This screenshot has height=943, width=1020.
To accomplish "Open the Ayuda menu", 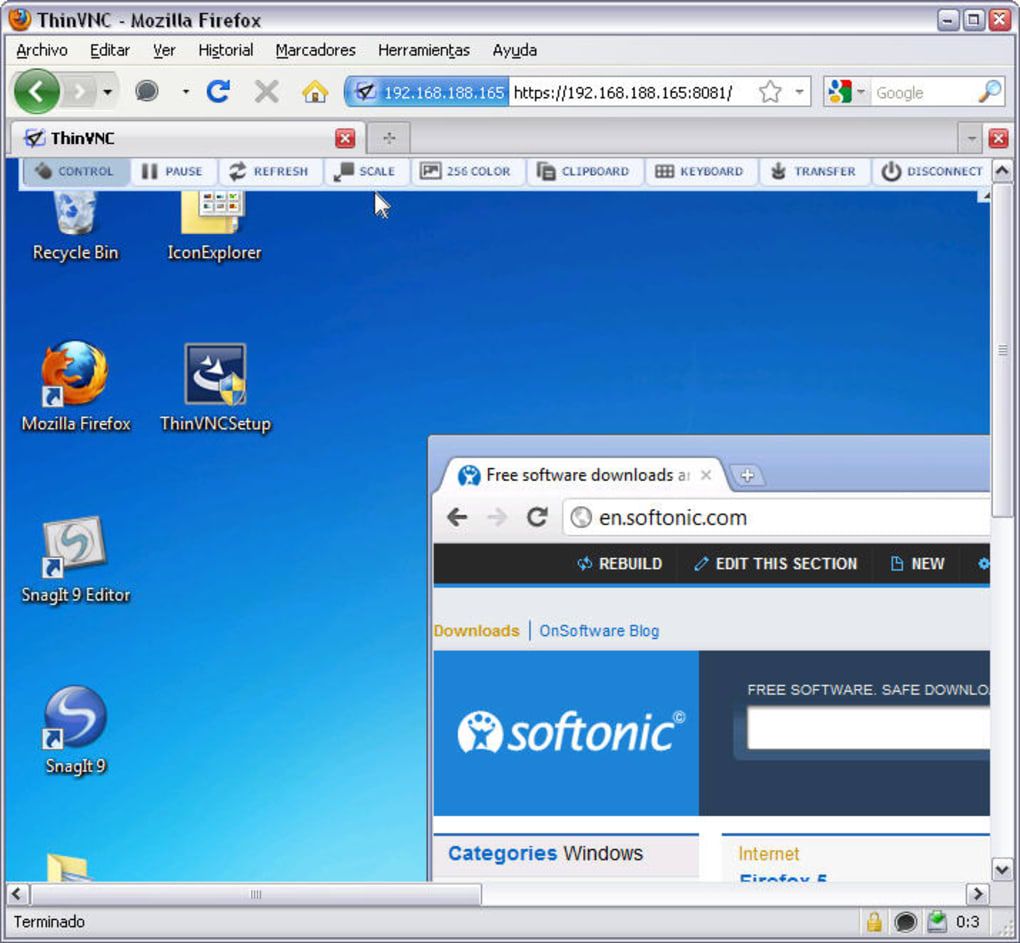I will coord(515,50).
